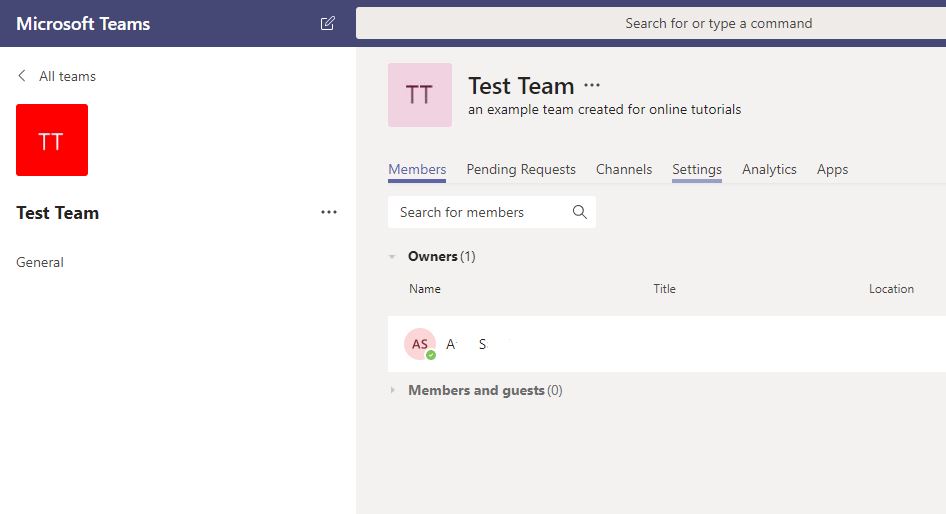Image resolution: width=946 pixels, height=514 pixels.
Task: Click the Test Team name in the sidebar
Action: (x=57, y=213)
